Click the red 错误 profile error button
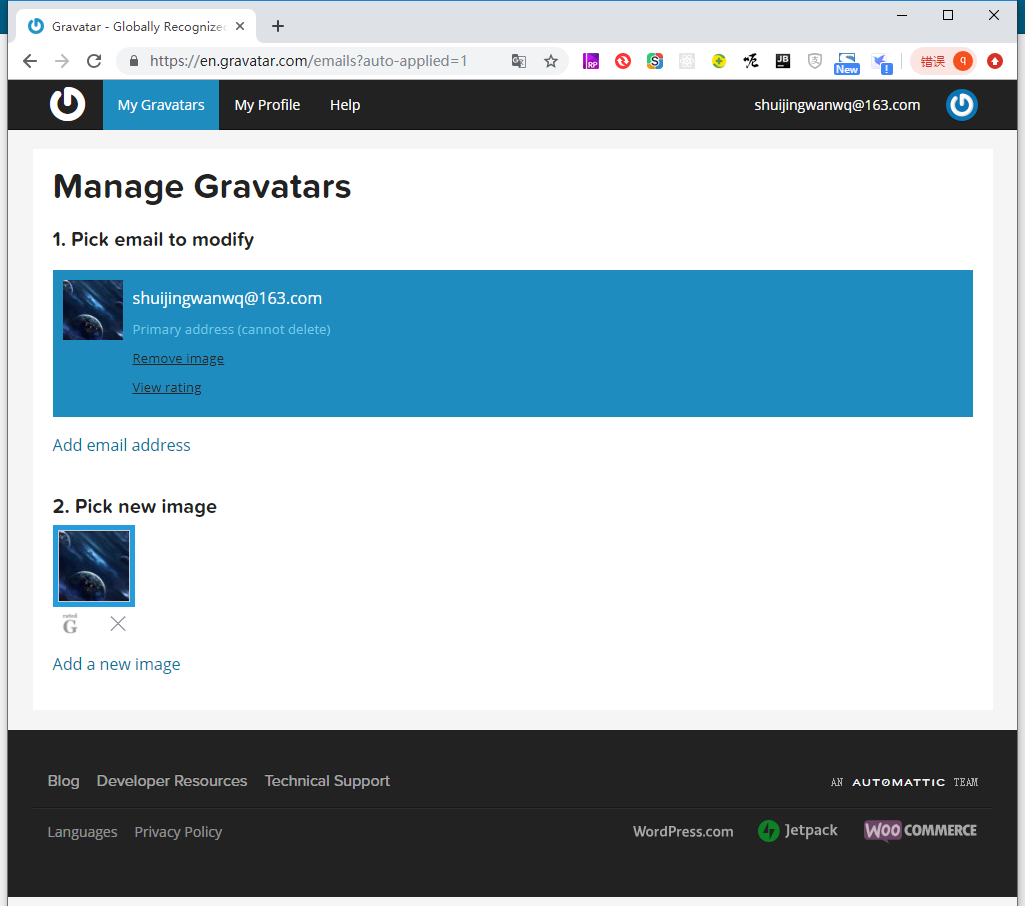The width and height of the screenshot is (1025, 906). [x=944, y=61]
